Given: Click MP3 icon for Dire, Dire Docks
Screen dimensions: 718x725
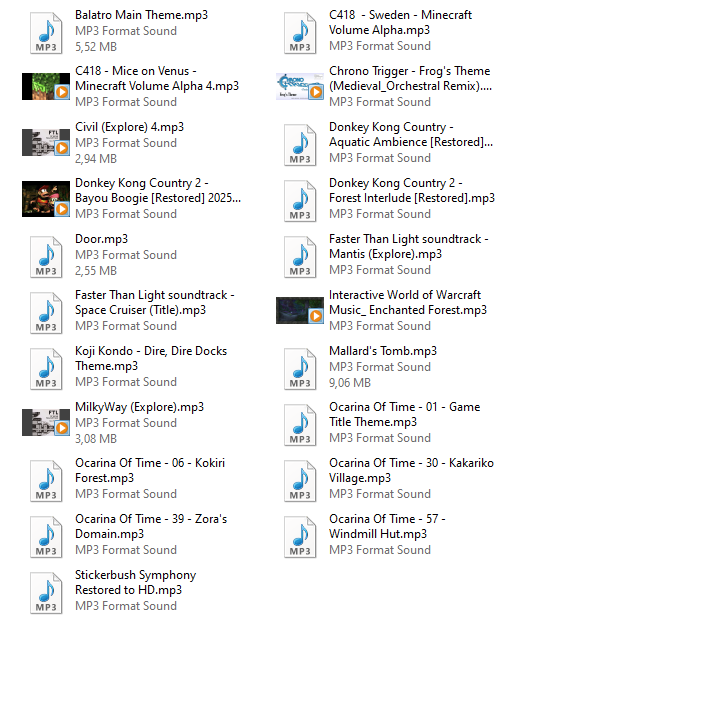Looking at the screenshot, I should (x=46, y=369).
